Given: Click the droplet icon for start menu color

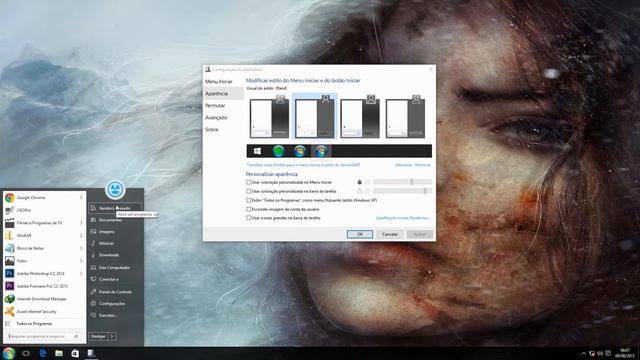Looking at the screenshot, I should click(360, 182).
